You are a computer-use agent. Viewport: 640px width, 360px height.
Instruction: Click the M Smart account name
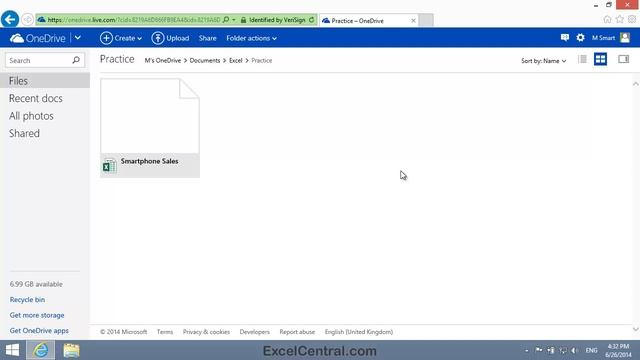click(603, 38)
